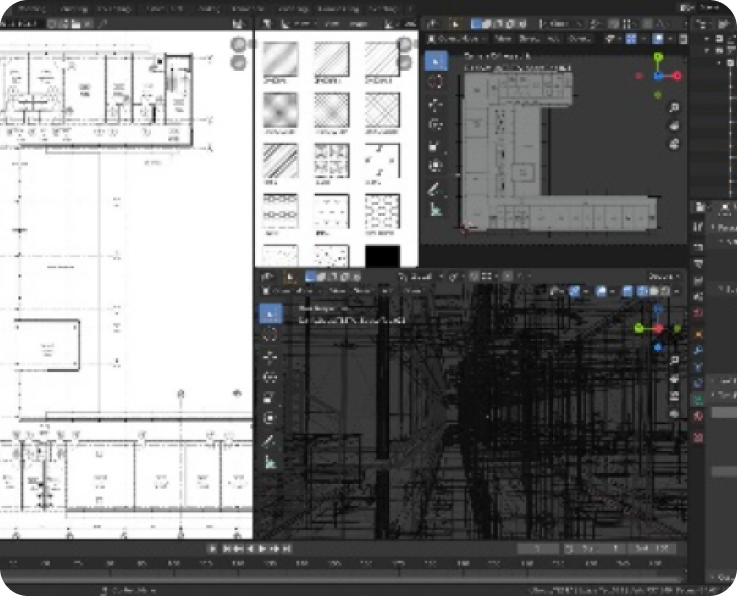Viewport: 737px width, 596px height.
Task: Select the Transform tool in wireframe viewport
Action: coord(270,418)
